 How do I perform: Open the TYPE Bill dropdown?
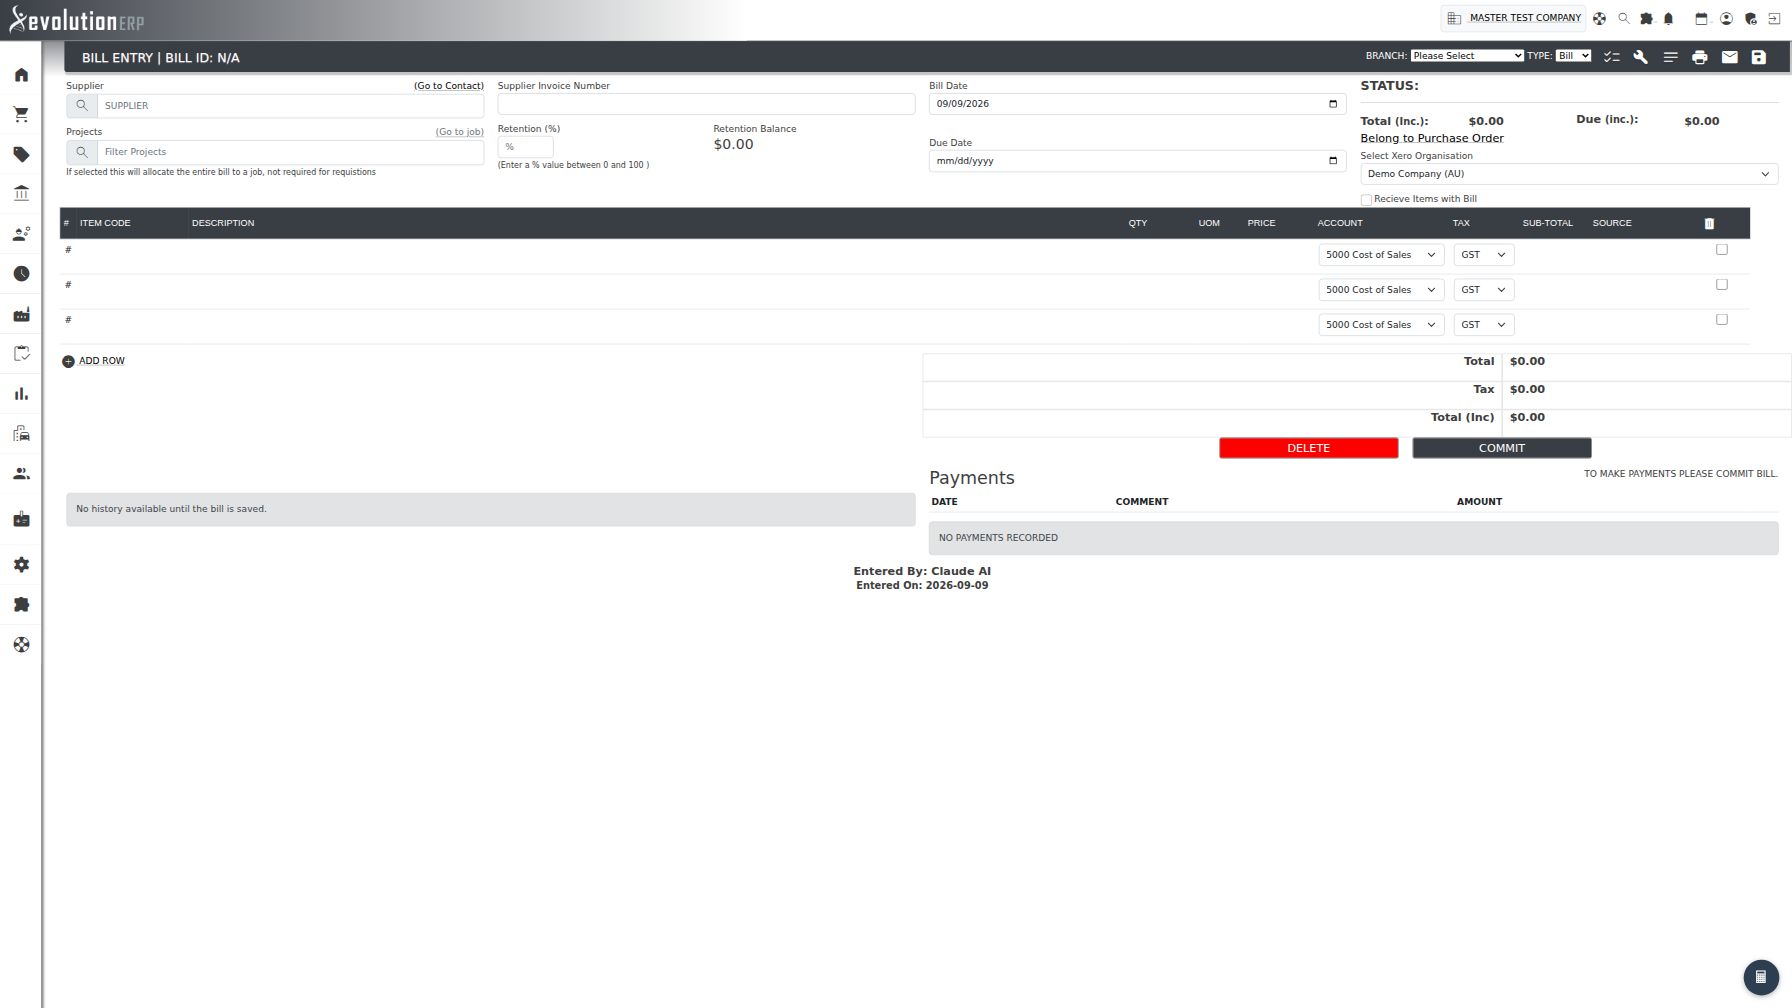tap(1573, 56)
